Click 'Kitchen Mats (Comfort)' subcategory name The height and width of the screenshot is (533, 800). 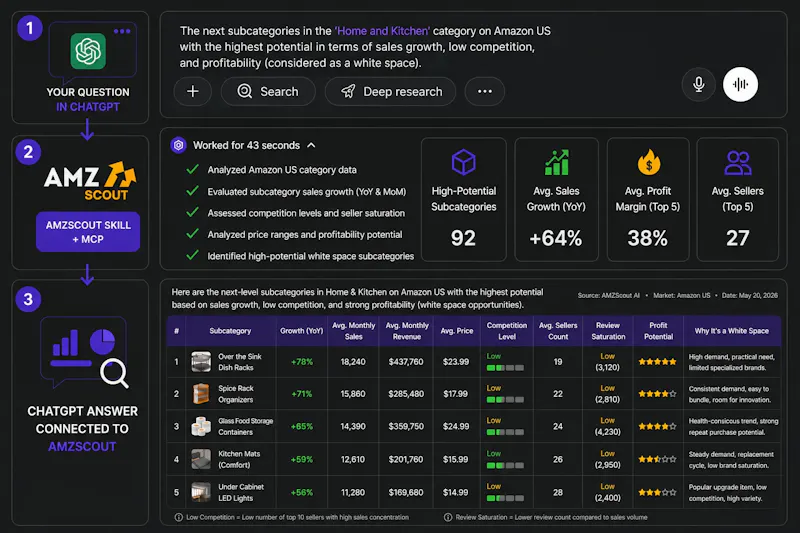click(x=239, y=459)
